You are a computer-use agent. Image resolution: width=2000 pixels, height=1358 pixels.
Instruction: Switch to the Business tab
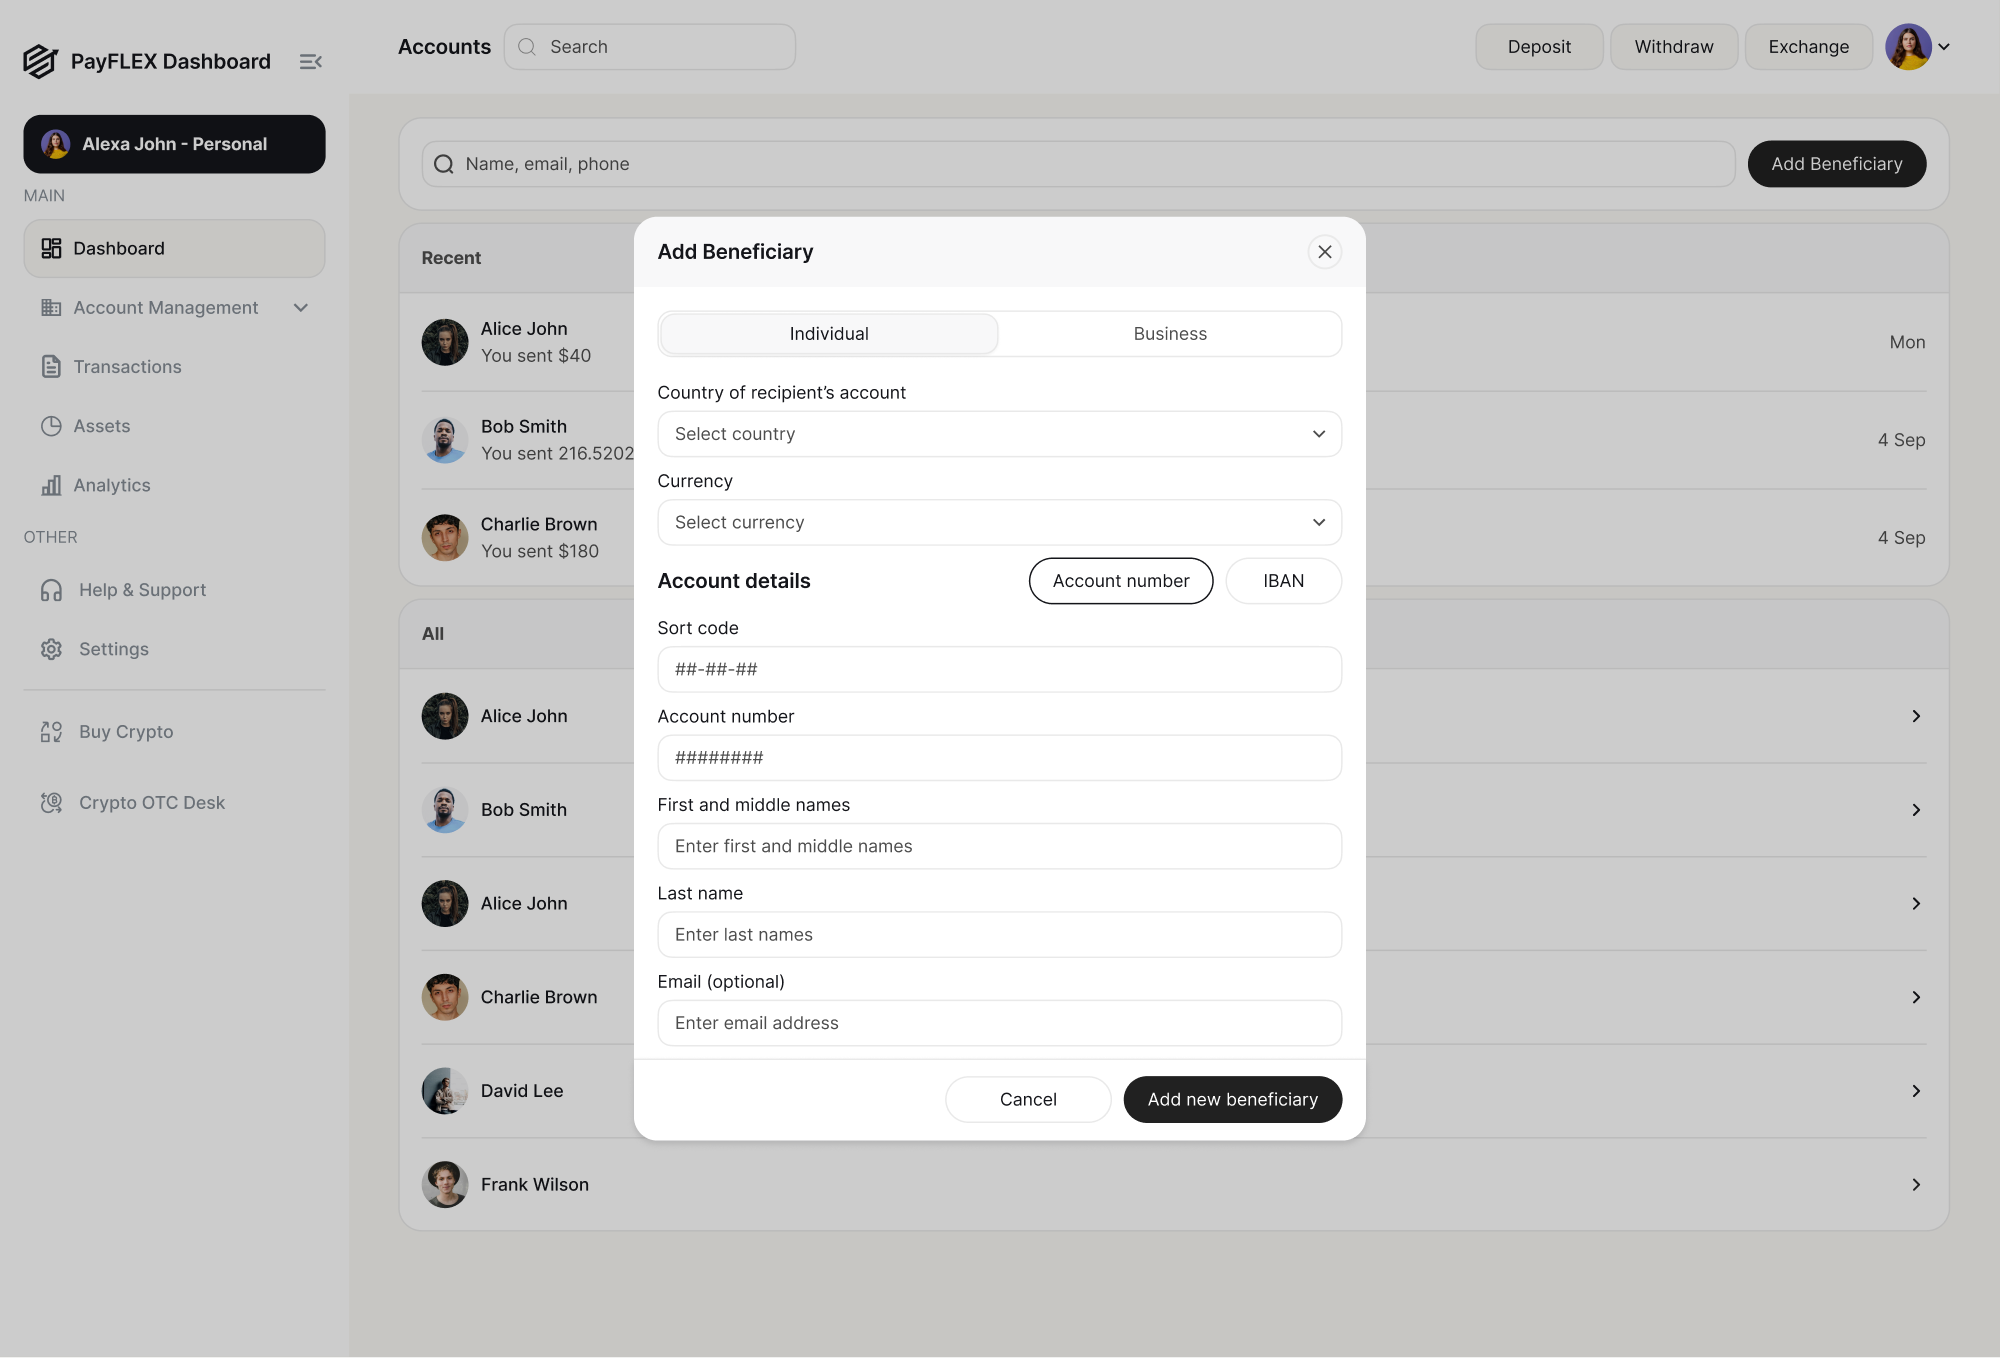[x=1170, y=334]
